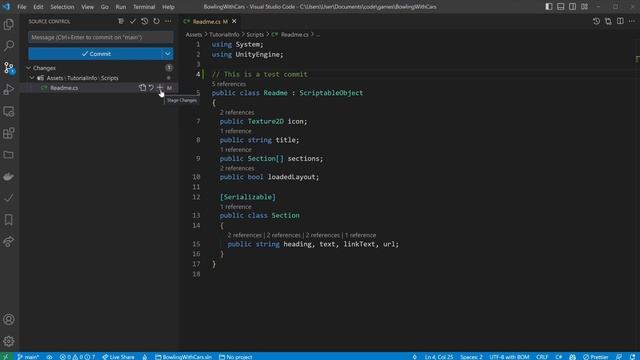Click Live Share in status bar
Viewport: 640px width, 360px height.
pyautogui.click(x=118, y=357)
